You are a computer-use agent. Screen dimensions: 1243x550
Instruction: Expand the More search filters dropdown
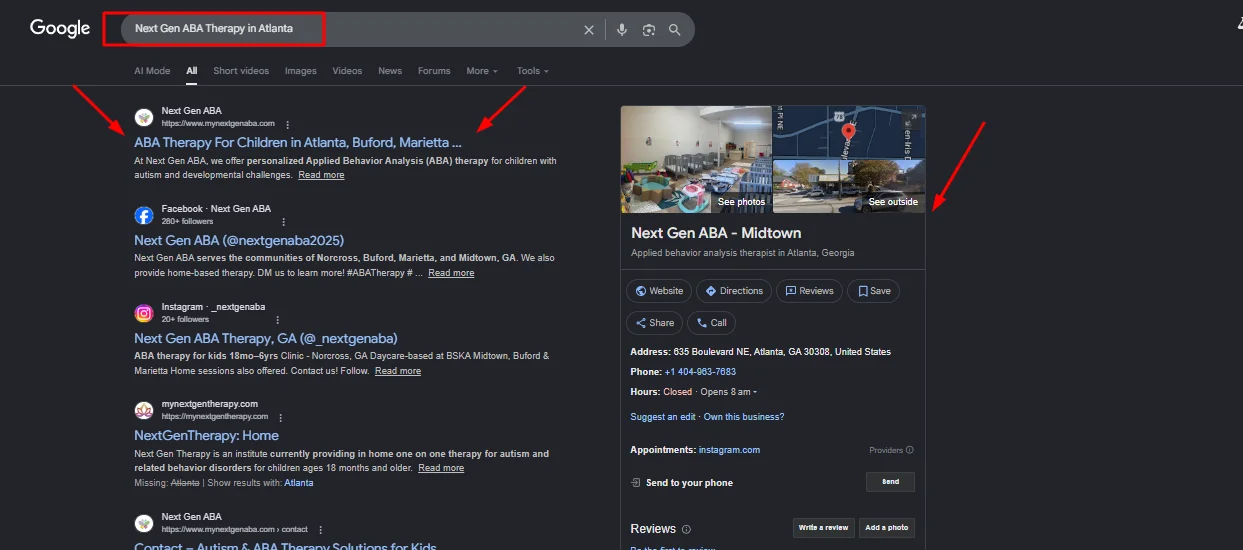[482, 71]
